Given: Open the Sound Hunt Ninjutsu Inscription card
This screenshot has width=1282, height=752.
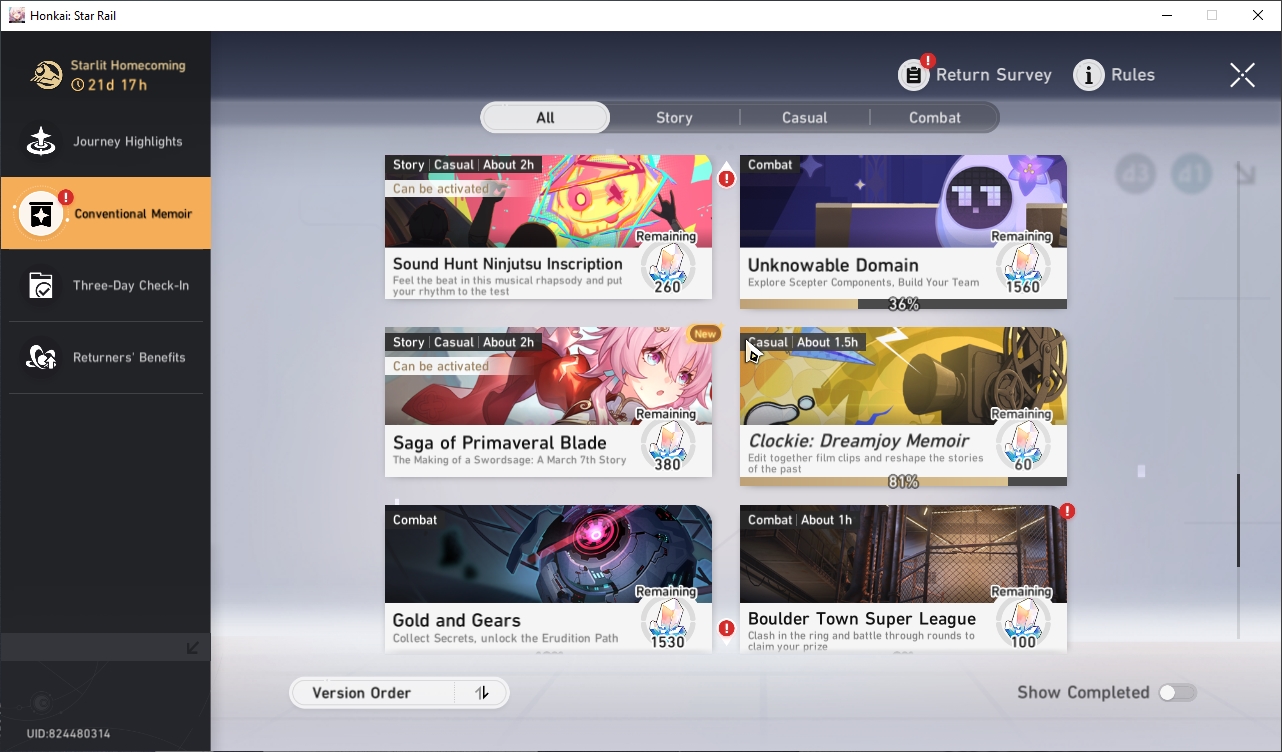Looking at the screenshot, I should [548, 227].
